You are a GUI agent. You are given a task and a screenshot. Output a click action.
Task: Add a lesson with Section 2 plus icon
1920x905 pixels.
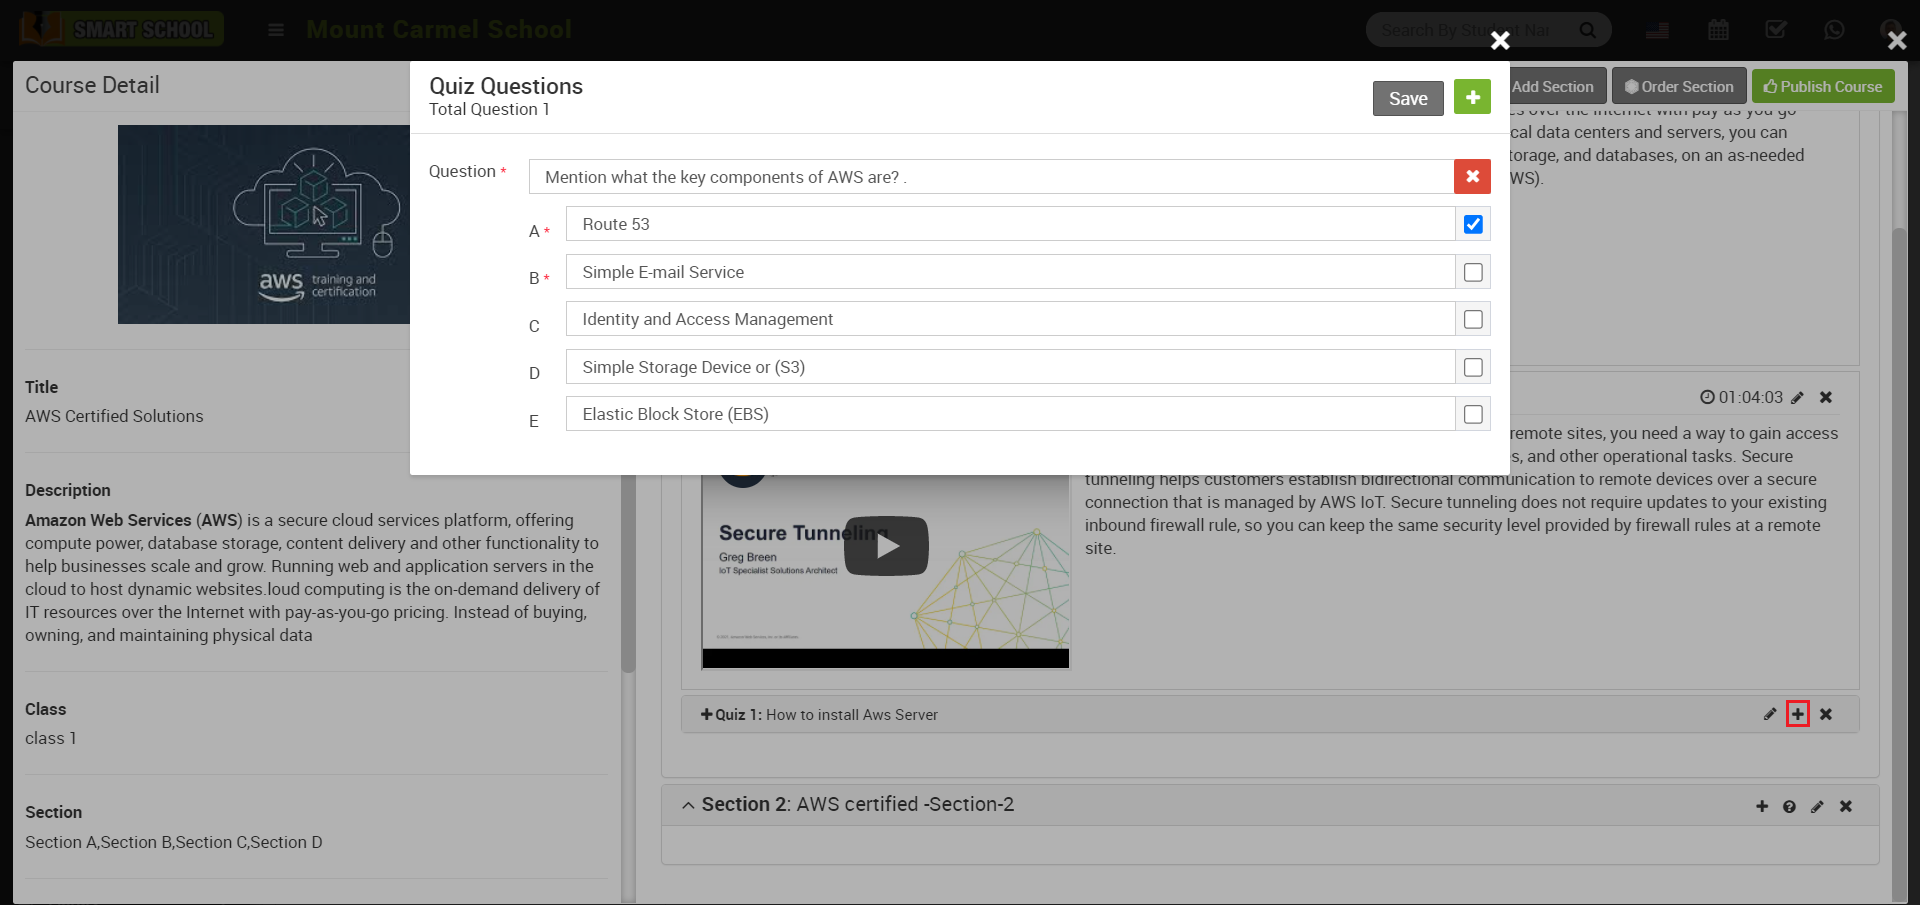[x=1762, y=806]
